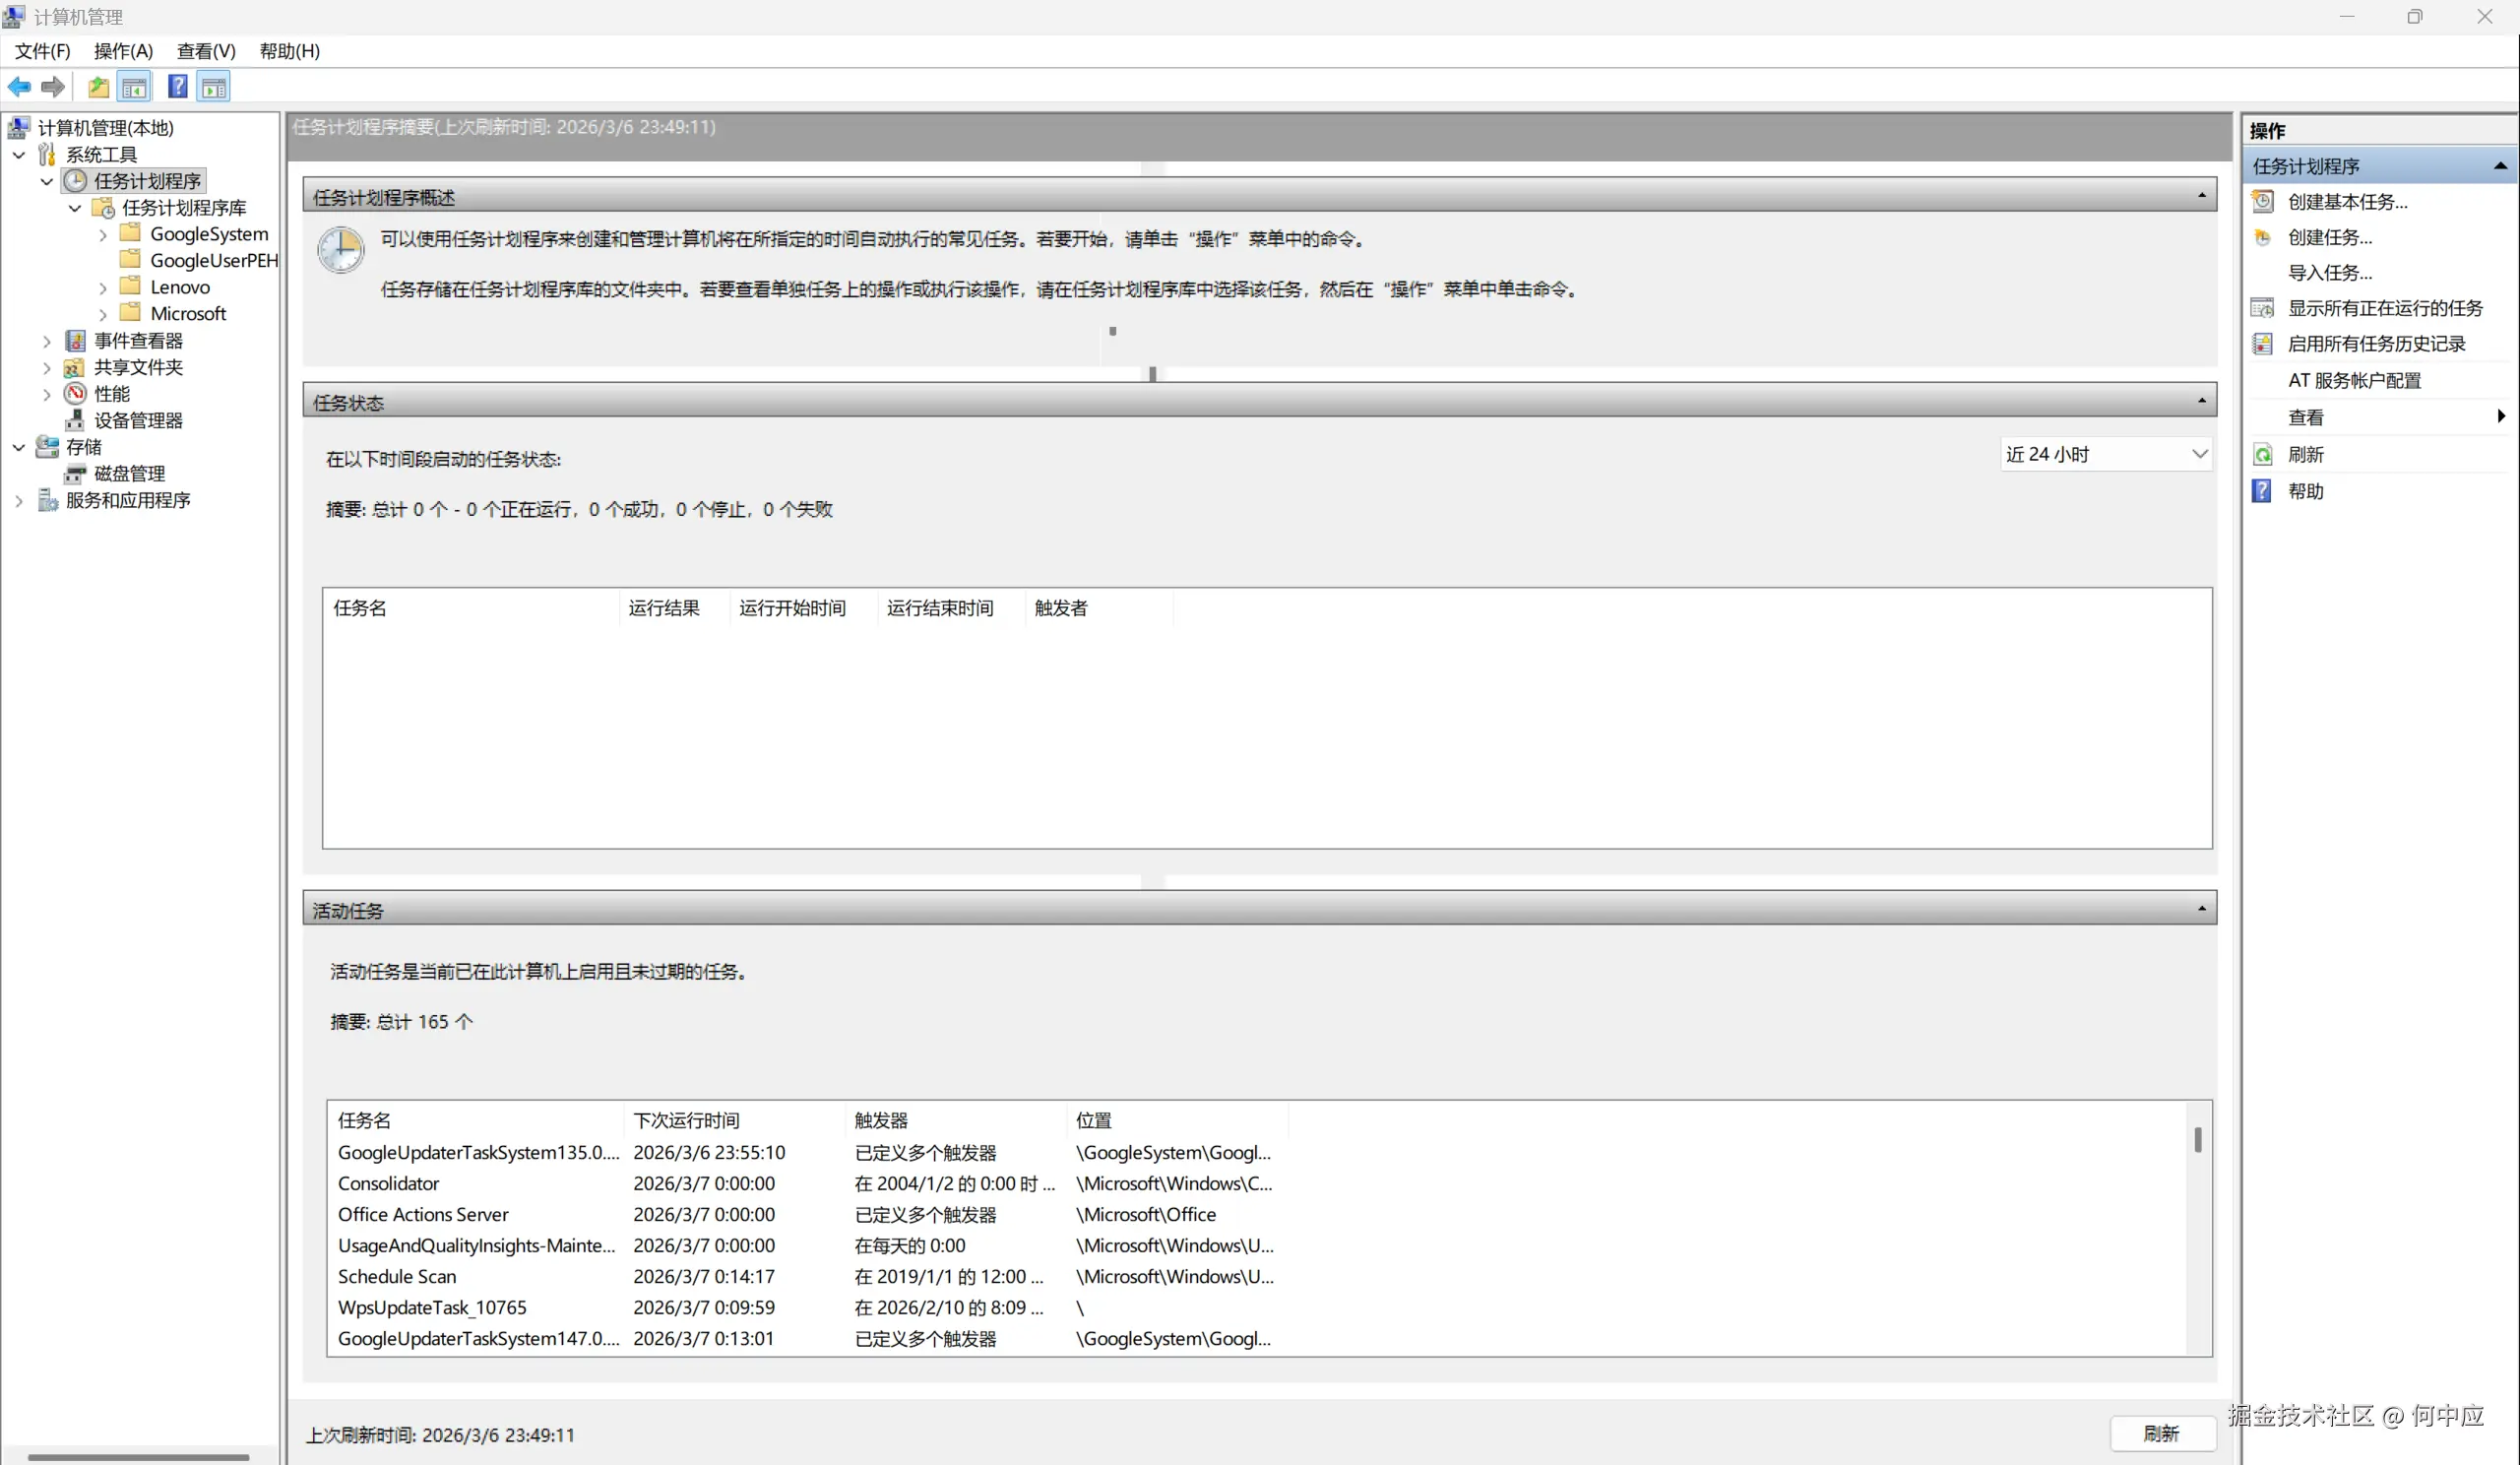
Task: Collapse the 活动任务 section header
Action: tap(2201, 909)
